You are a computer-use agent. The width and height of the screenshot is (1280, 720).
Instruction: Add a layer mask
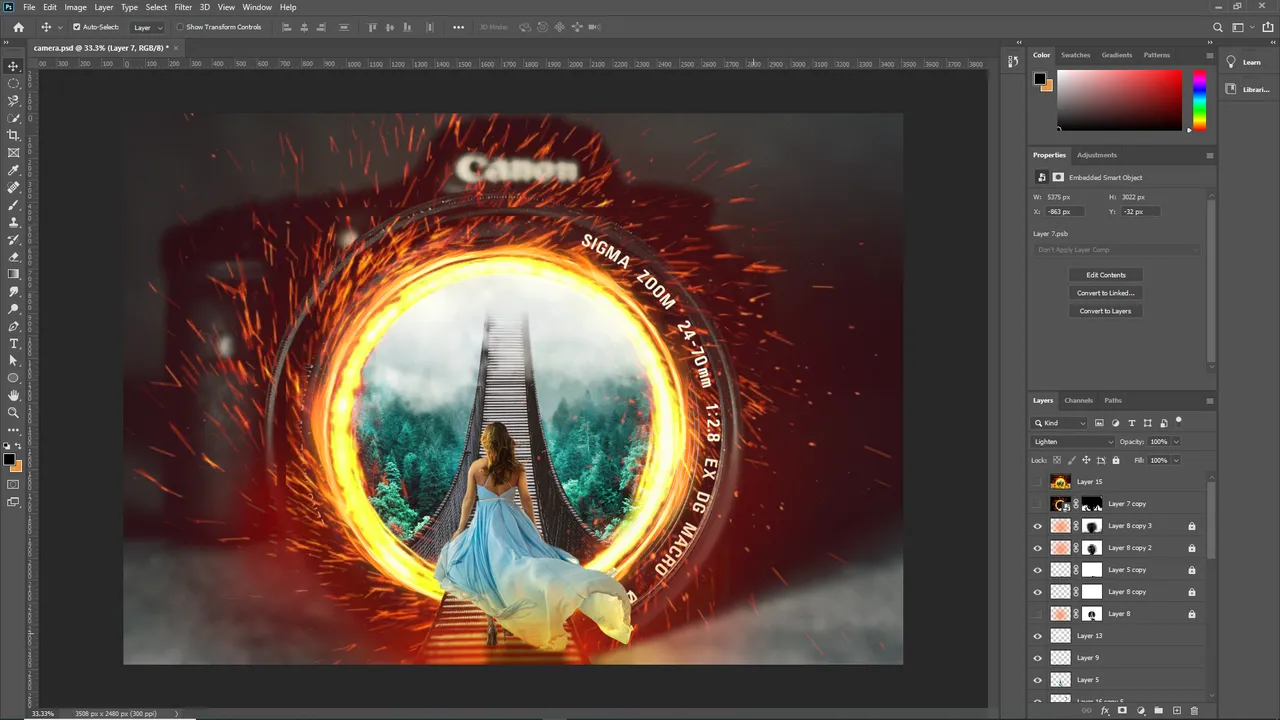1122,711
